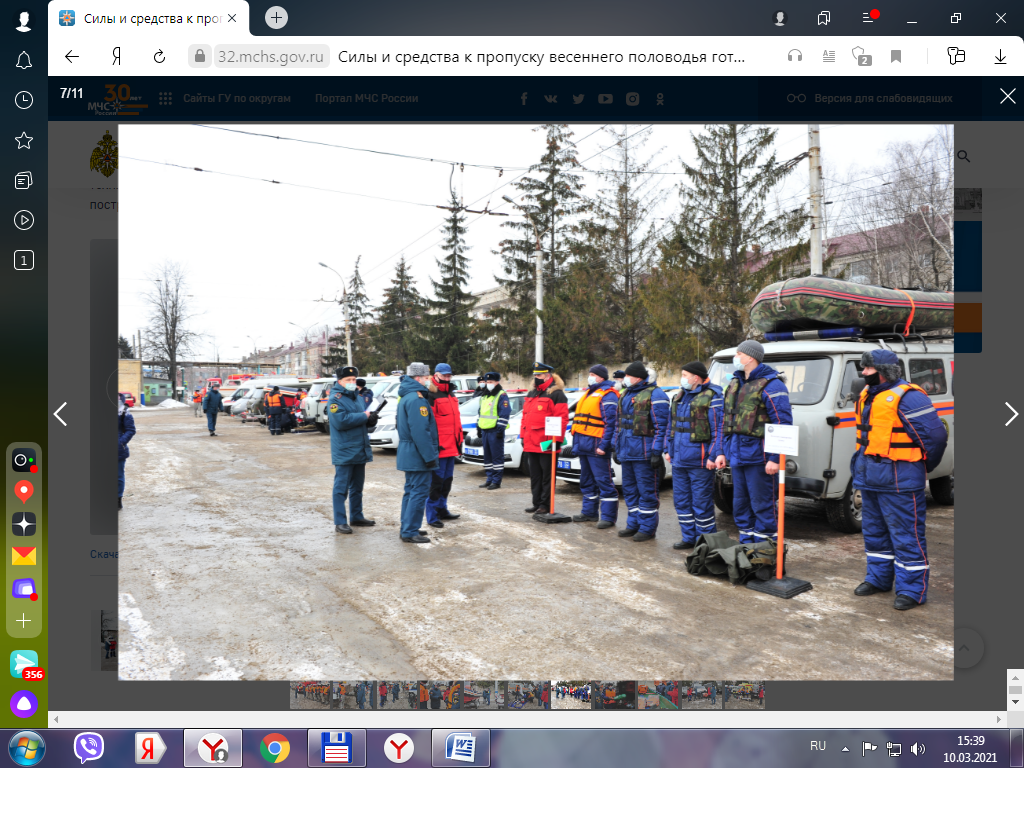Show the next gallery photo
1024x829 pixels.
tap(1010, 414)
